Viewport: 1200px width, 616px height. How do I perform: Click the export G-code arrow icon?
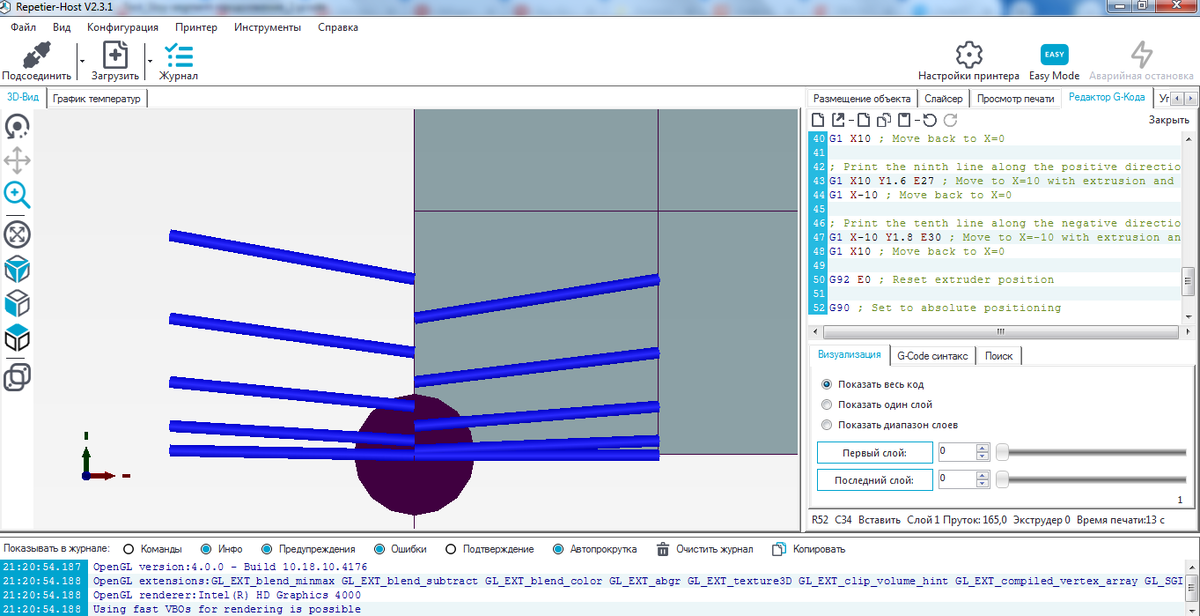pyautogui.click(x=838, y=120)
